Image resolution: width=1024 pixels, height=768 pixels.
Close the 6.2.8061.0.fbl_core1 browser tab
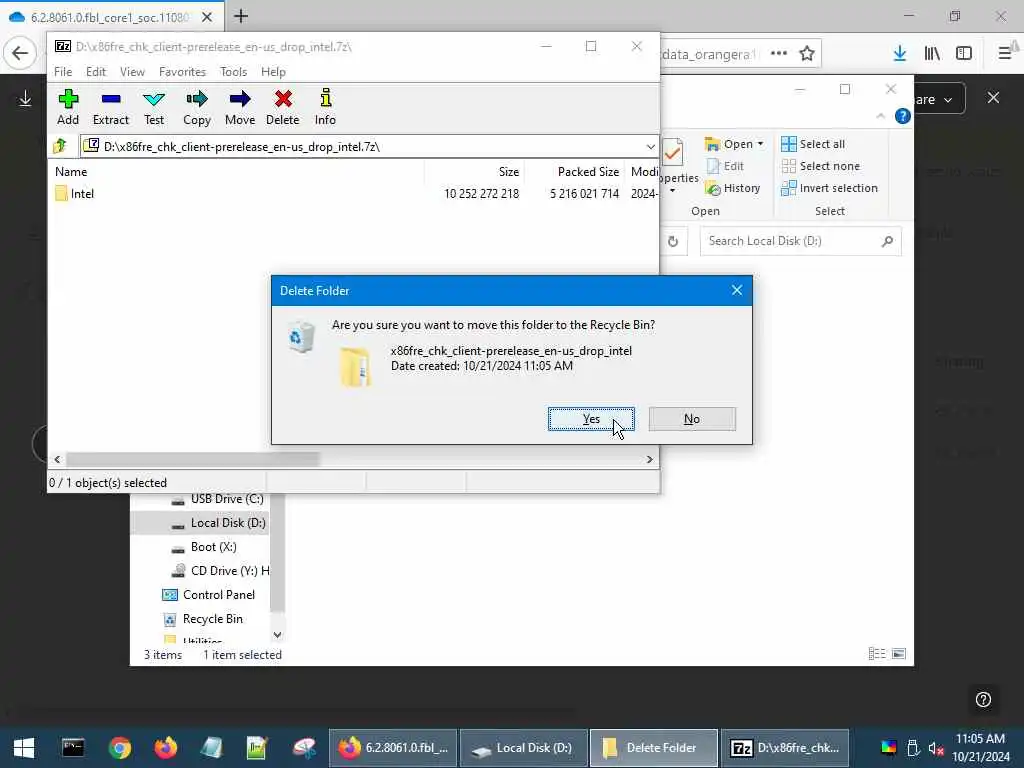pyautogui.click(x=207, y=17)
